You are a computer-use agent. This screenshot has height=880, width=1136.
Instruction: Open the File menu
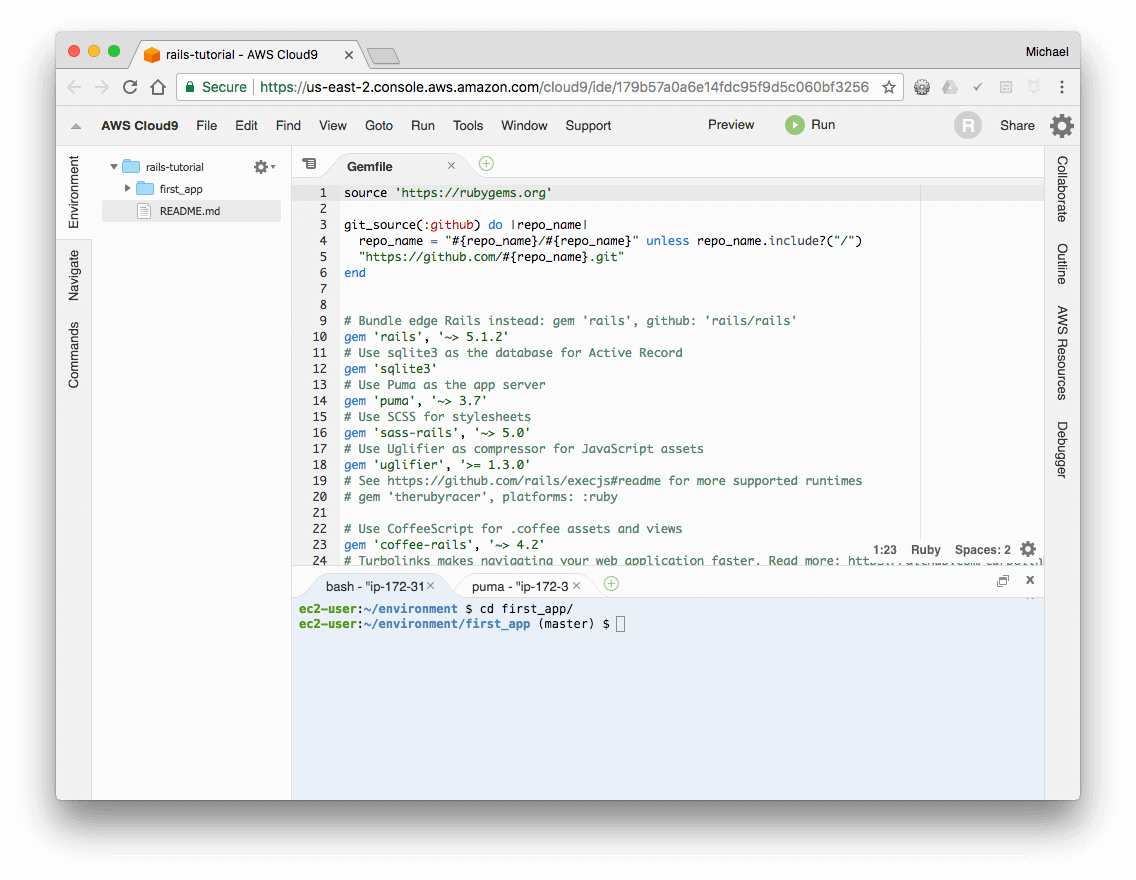click(x=206, y=125)
